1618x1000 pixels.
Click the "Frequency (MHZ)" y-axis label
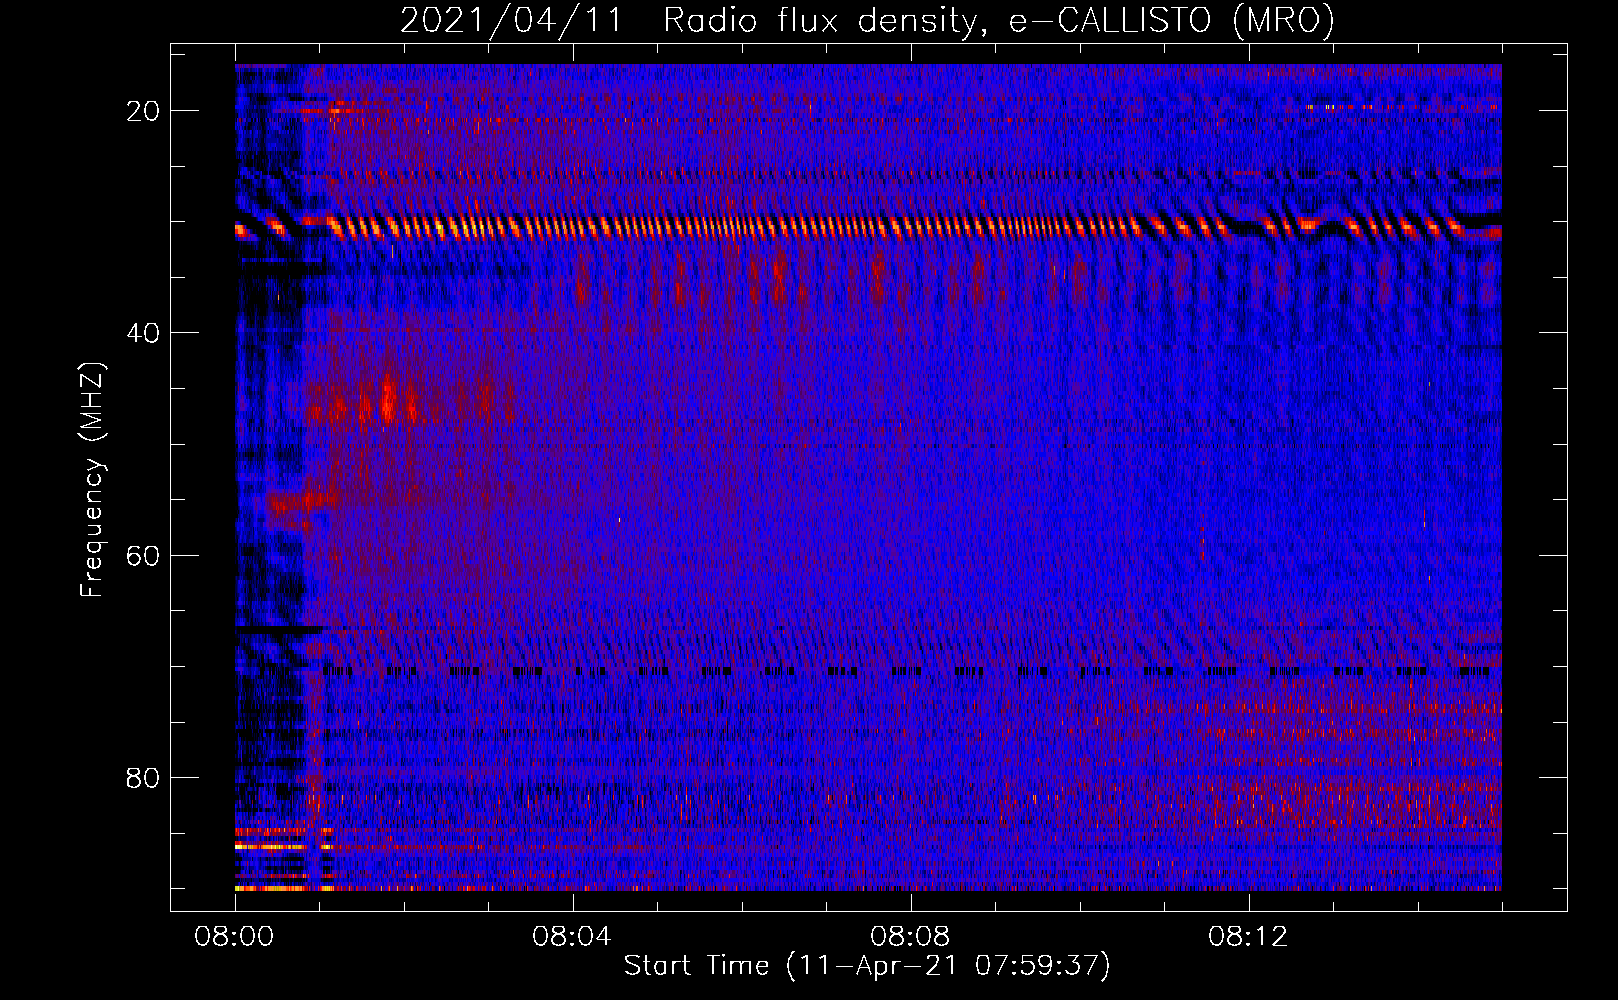click(x=92, y=480)
